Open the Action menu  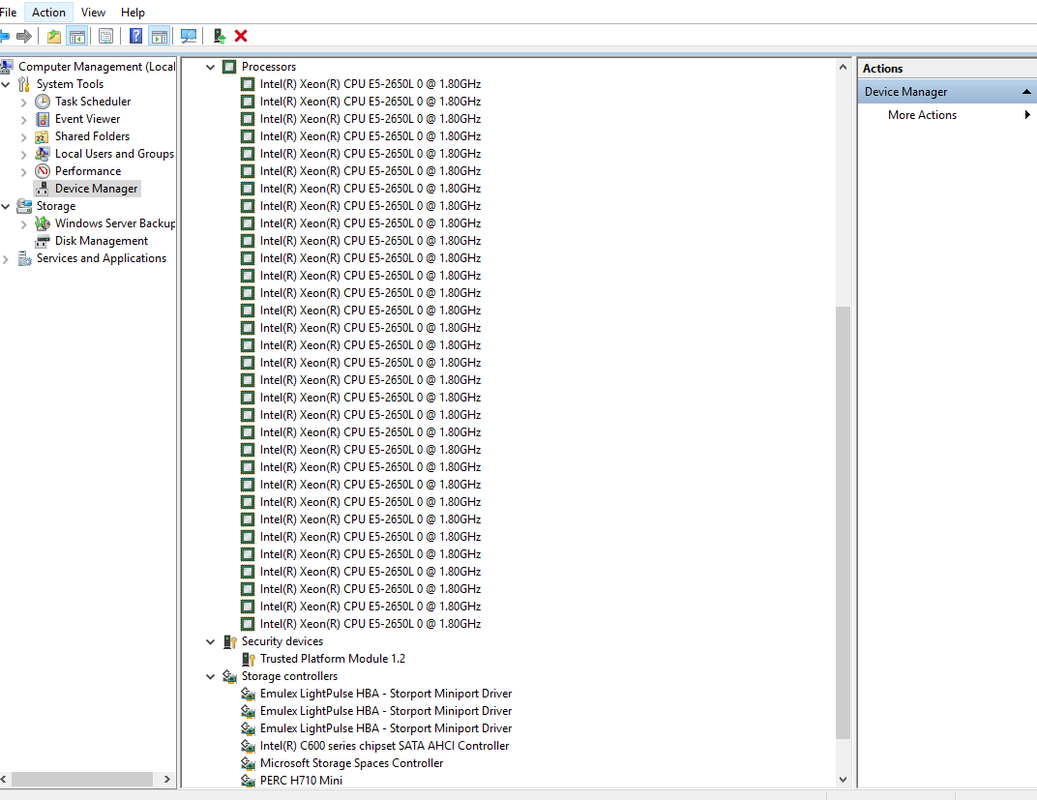coord(48,13)
